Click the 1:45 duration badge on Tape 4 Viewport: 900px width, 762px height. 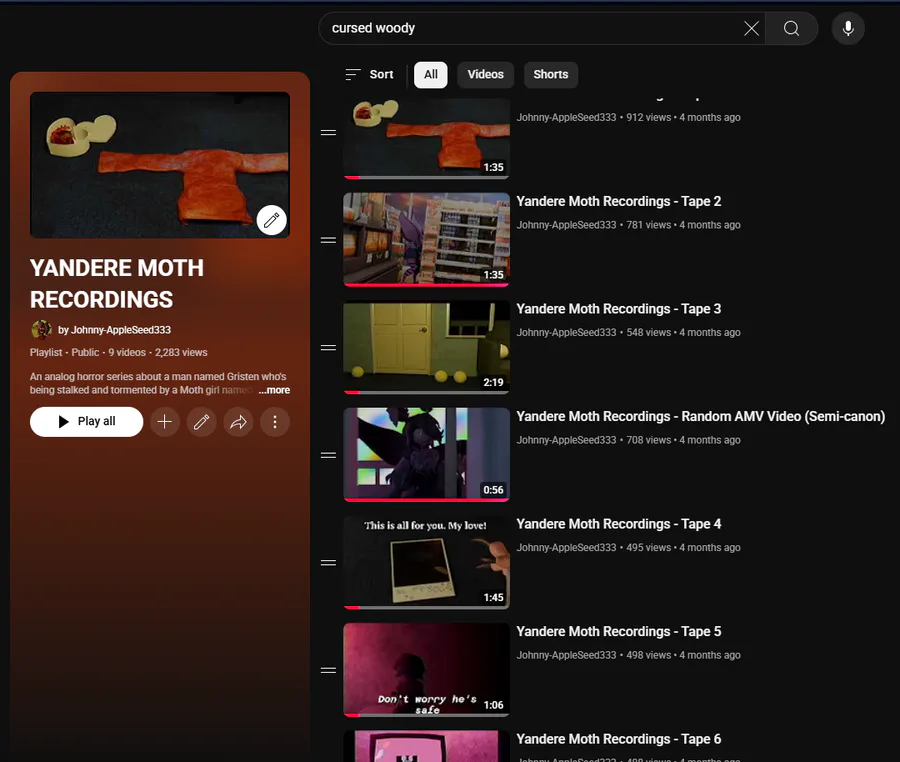tap(493, 597)
